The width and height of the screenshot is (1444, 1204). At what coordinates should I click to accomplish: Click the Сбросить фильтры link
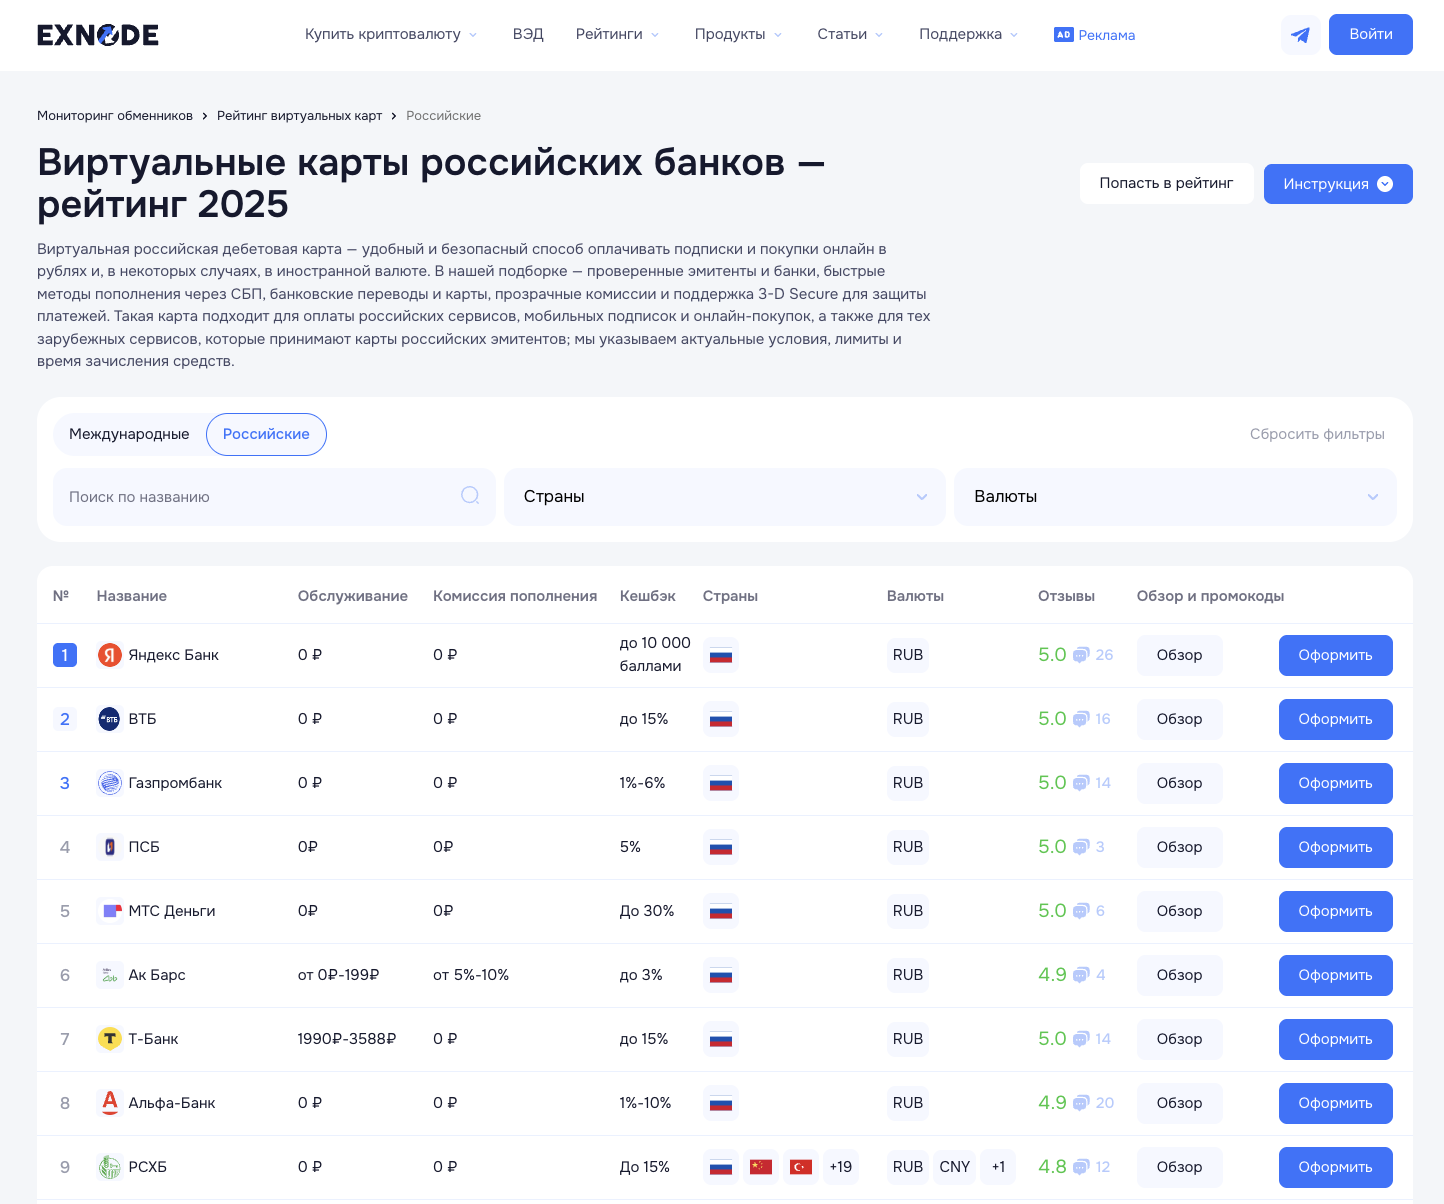1316,434
